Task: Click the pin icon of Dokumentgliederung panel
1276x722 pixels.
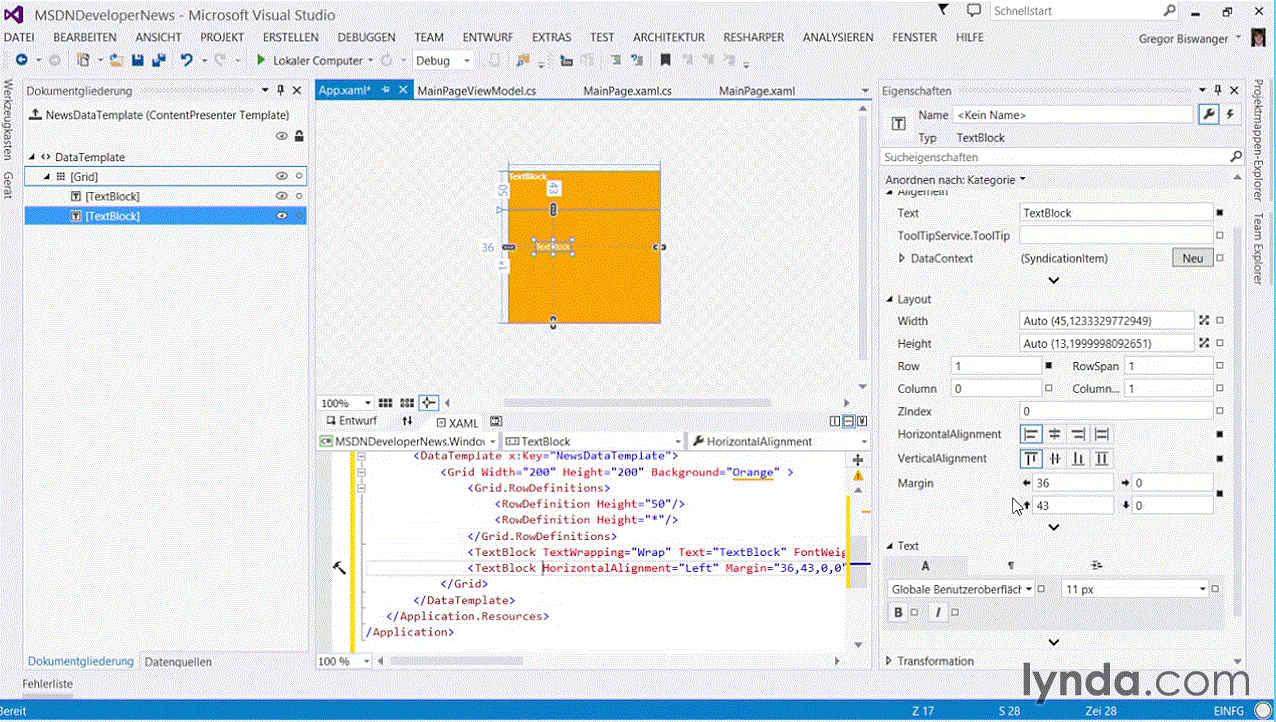Action: 279,91
